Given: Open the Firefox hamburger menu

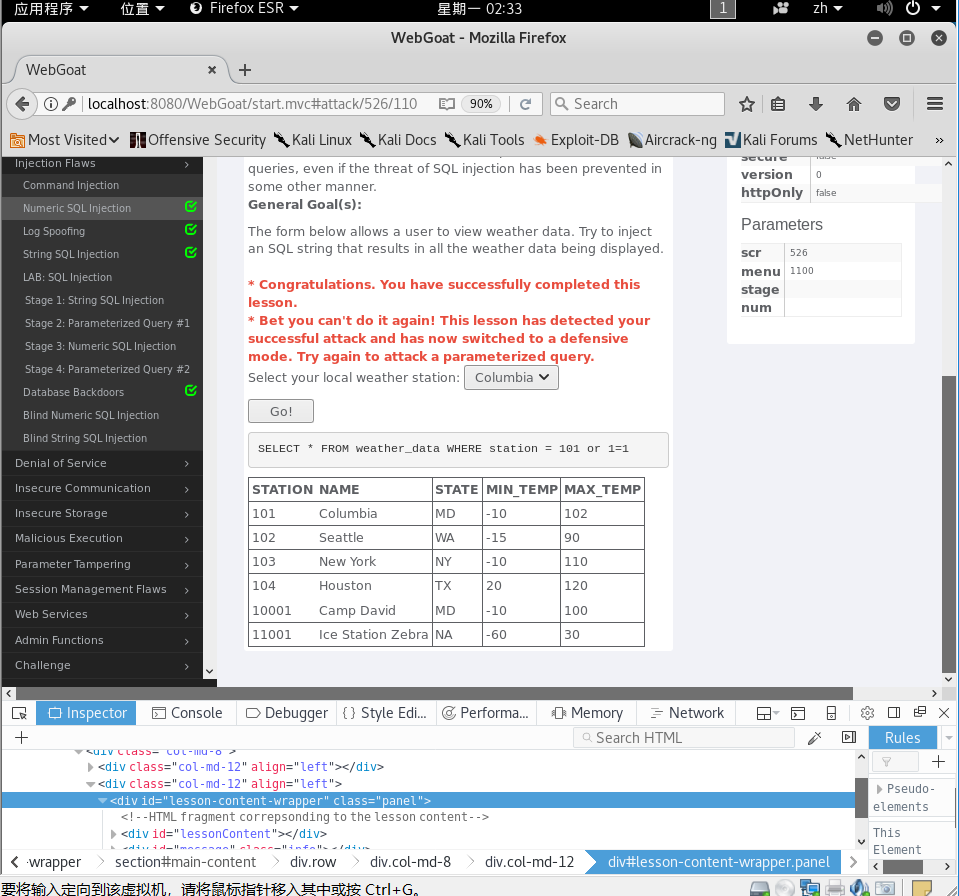Looking at the screenshot, I should [935, 104].
